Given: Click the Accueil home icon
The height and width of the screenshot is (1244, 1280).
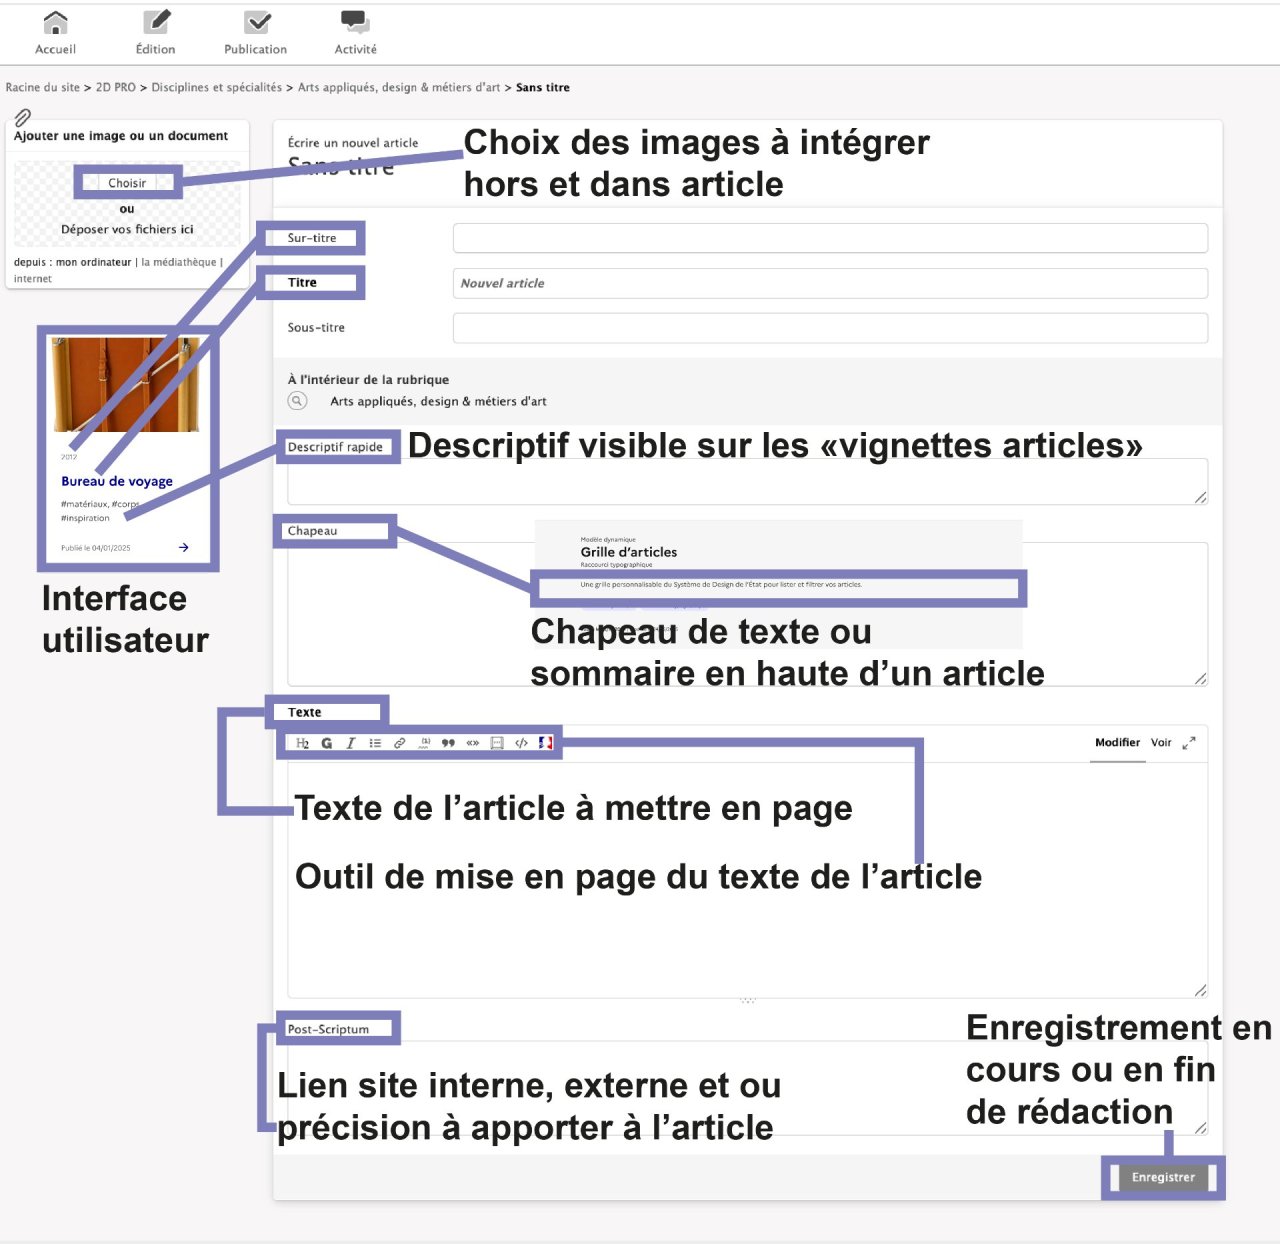Looking at the screenshot, I should tap(56, 23).
